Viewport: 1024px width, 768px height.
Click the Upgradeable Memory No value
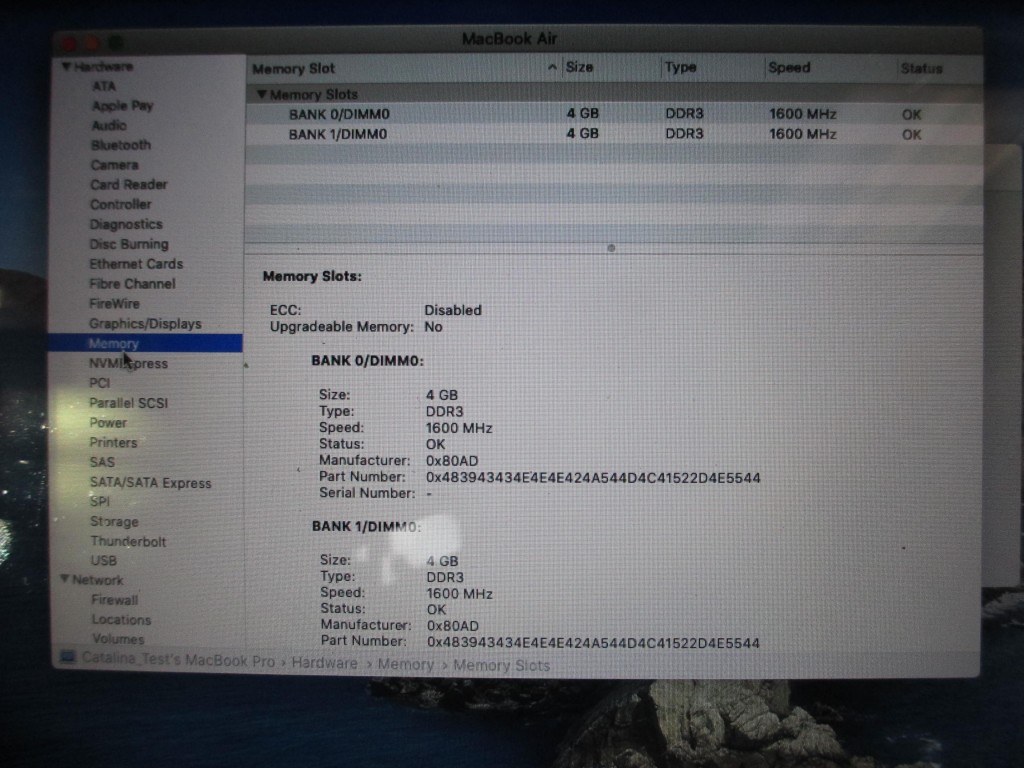point(433,327)
